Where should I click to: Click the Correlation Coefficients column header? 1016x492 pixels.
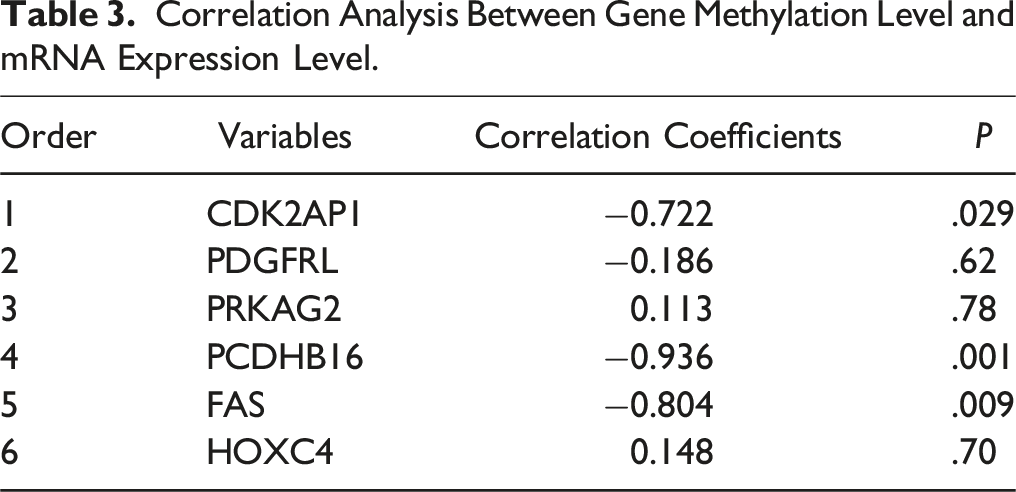(658, 137)
